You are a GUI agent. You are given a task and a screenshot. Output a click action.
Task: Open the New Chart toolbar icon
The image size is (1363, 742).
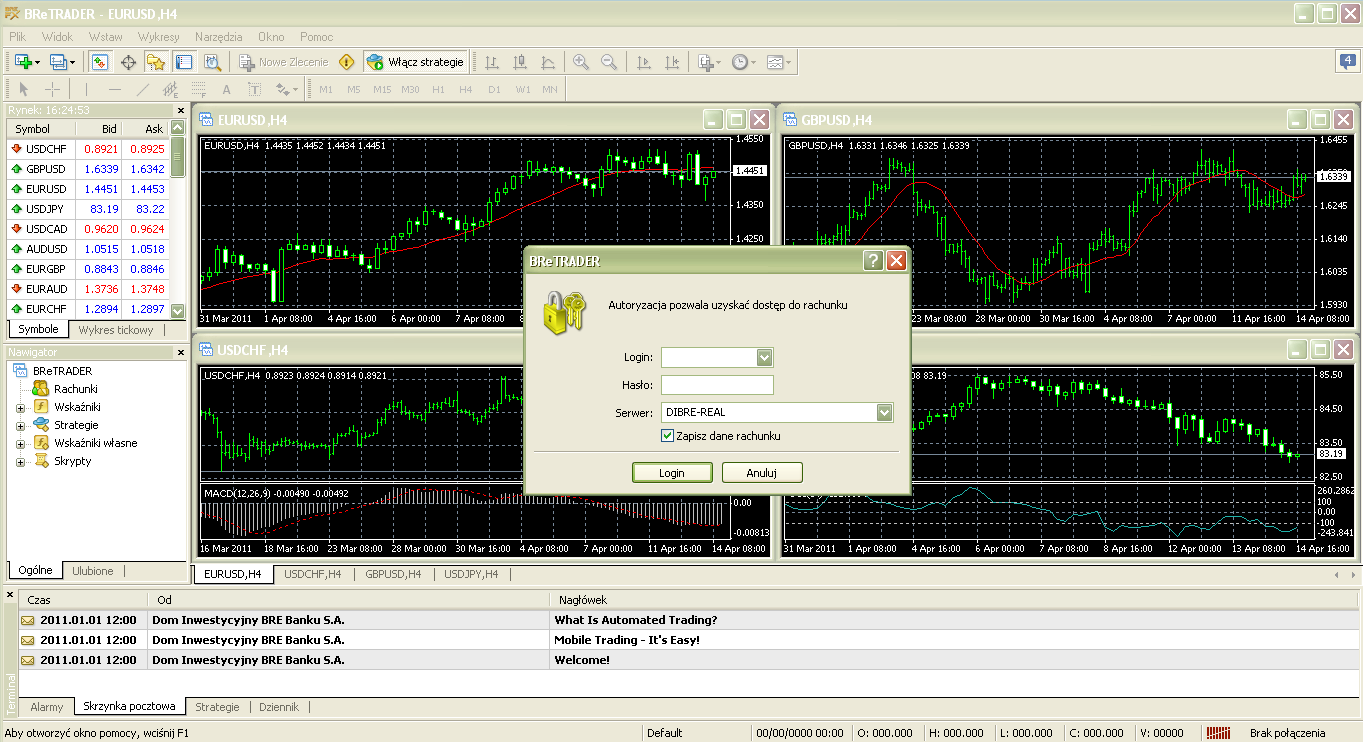click(23, 62)
